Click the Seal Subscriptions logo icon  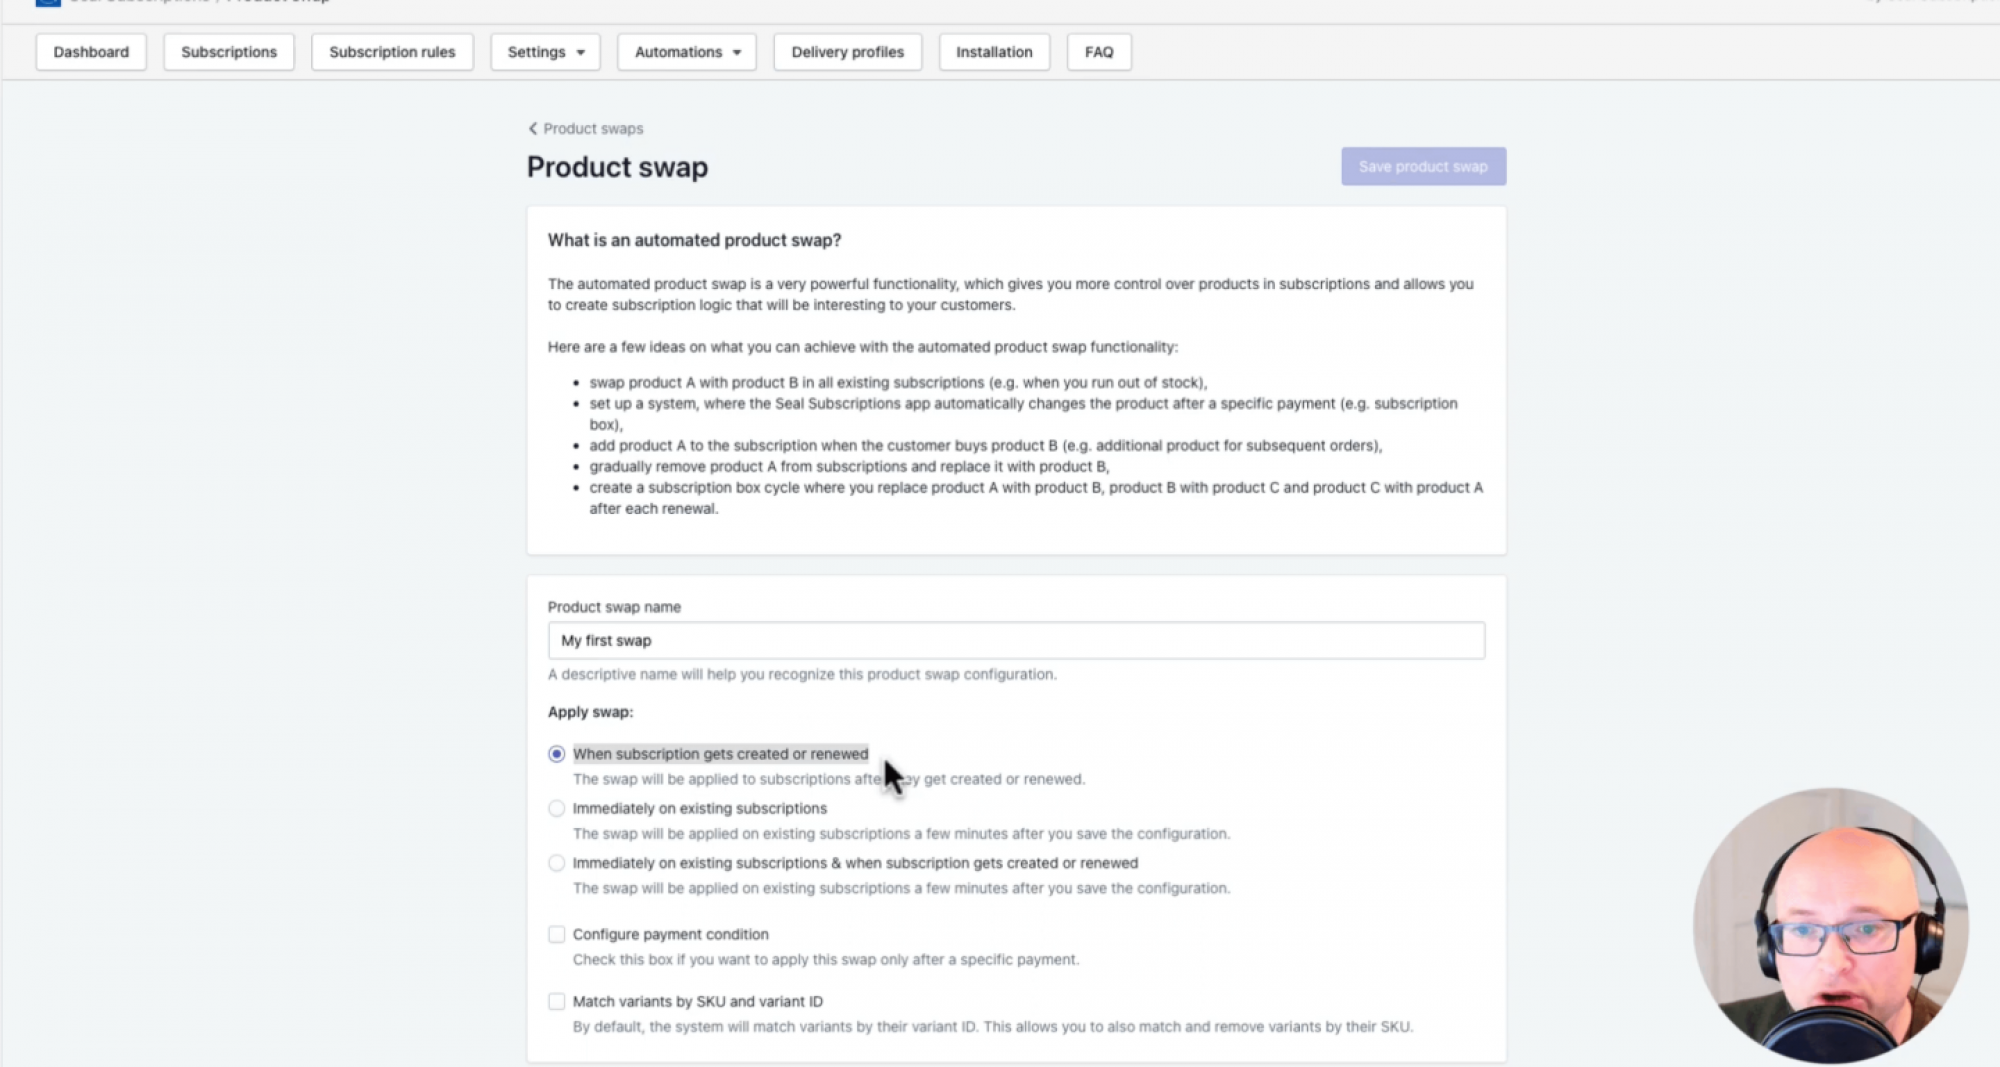[48, 2]
